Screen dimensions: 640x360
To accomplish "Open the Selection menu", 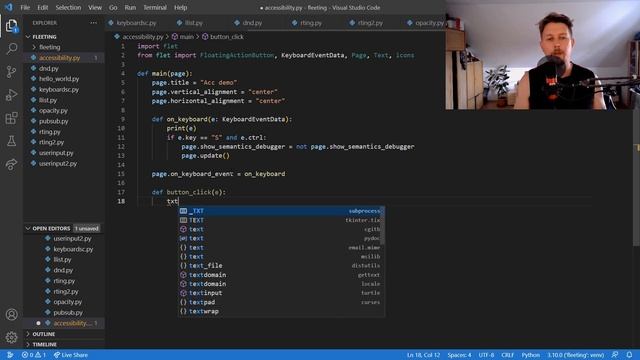I will click(68, 7).
